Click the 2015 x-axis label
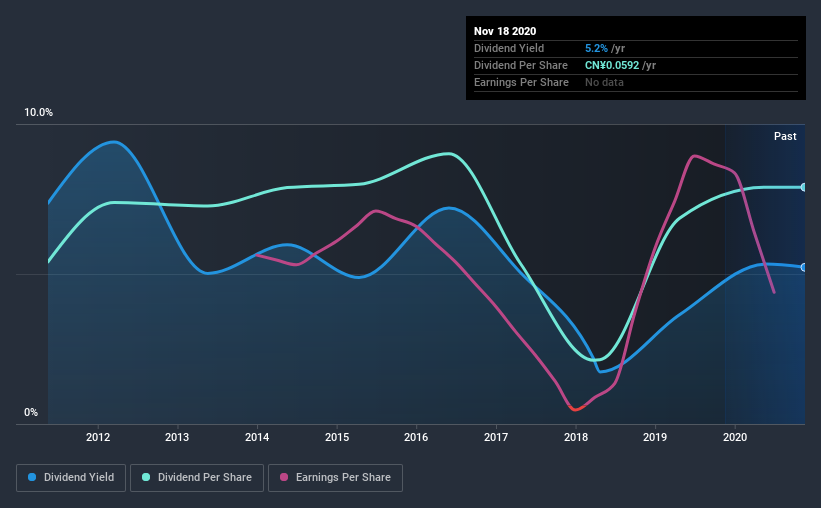 tap(337, 437)
